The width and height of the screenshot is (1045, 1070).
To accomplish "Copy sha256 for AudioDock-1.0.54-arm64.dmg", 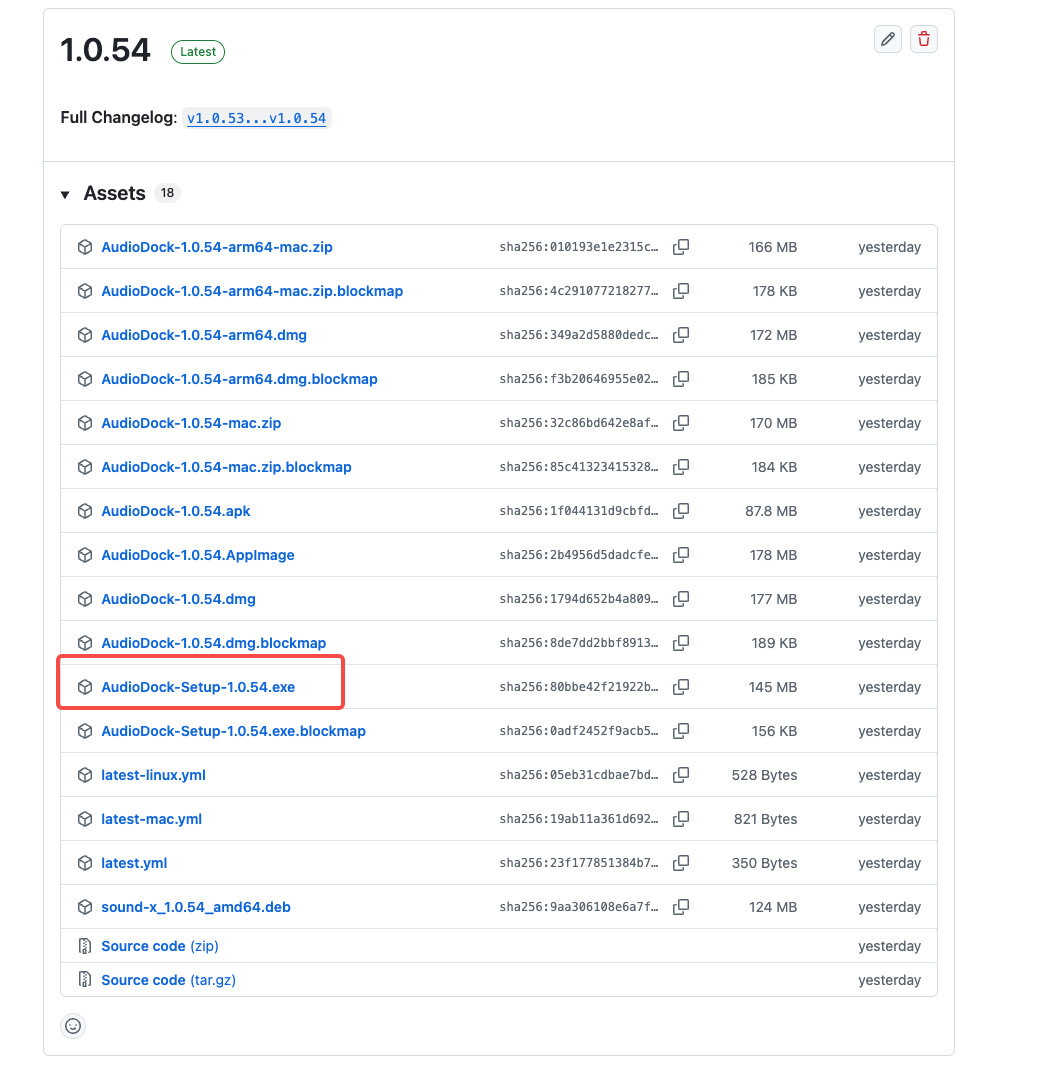I will [x=681, y=335].
